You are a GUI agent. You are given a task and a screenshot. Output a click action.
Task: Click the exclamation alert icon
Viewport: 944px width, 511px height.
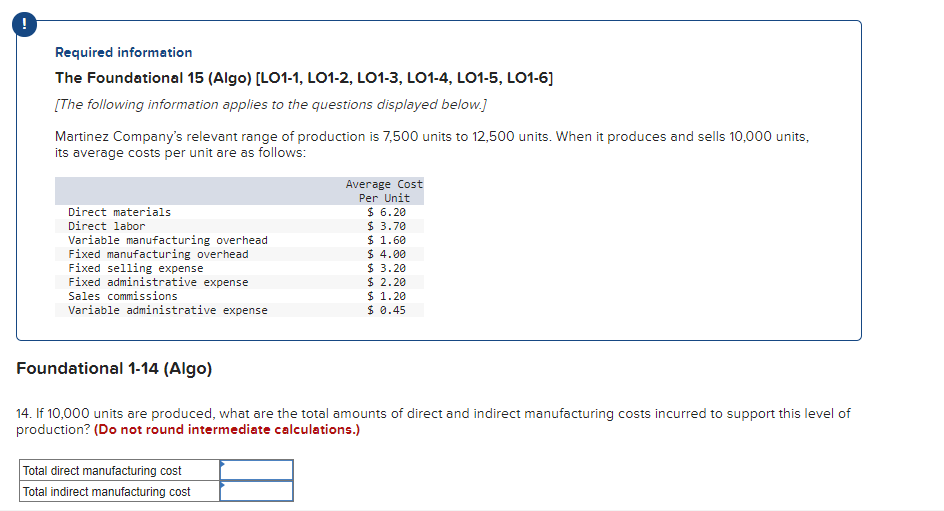click(x=24, y=24)
